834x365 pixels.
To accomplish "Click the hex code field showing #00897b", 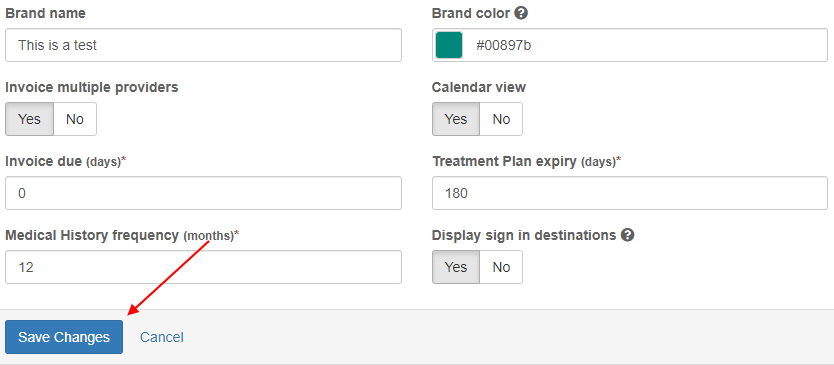I will point(645,45).
